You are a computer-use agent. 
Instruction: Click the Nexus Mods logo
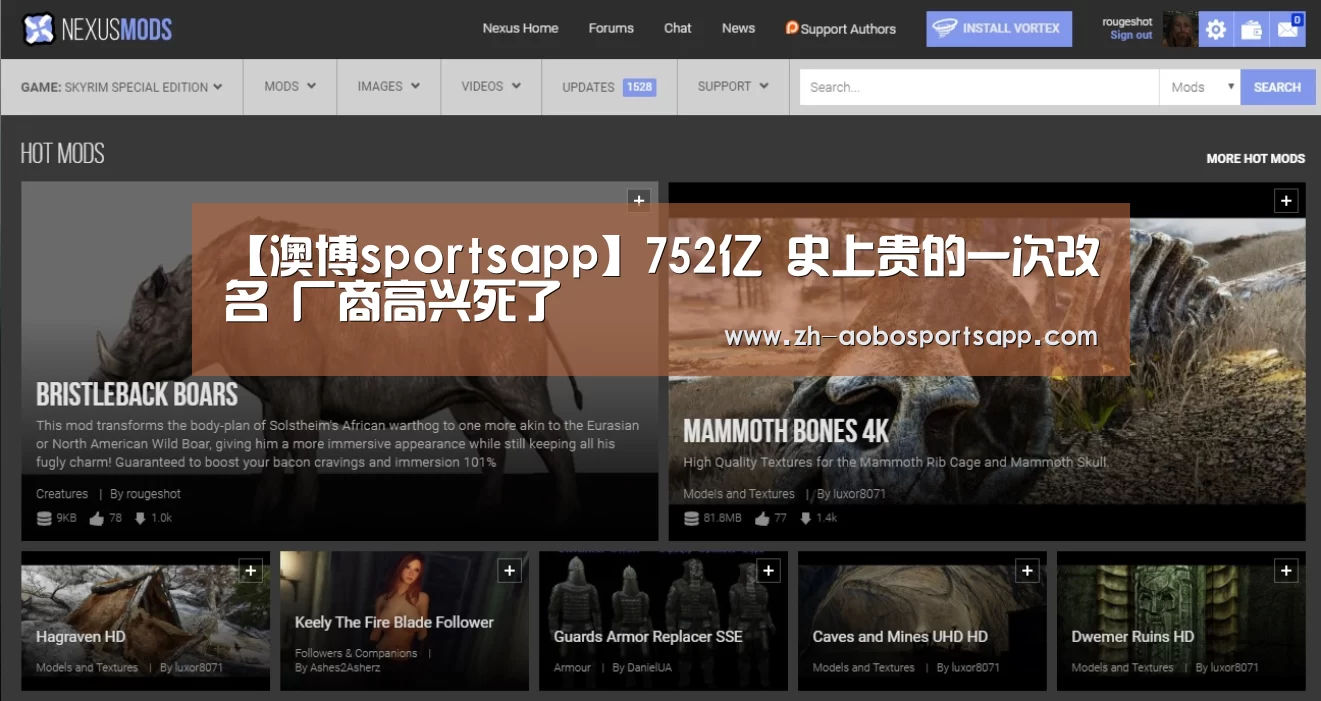[x=97, y=29]
